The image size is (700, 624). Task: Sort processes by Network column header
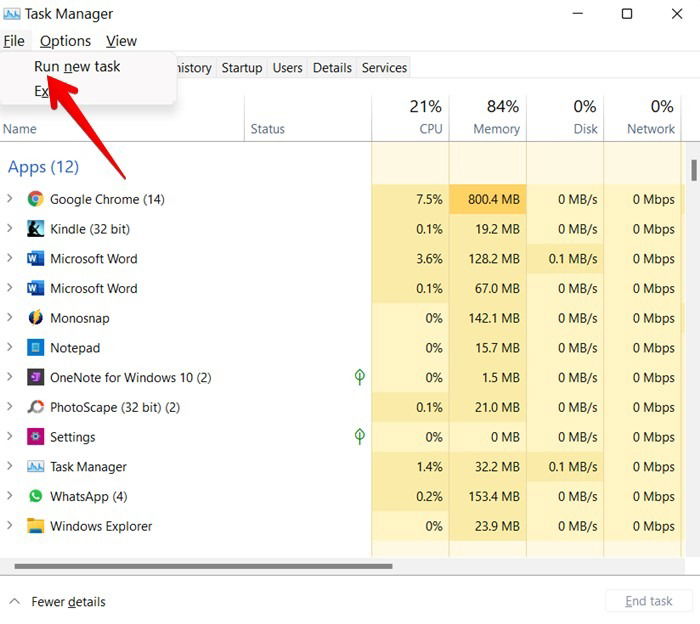coord(642,119)
